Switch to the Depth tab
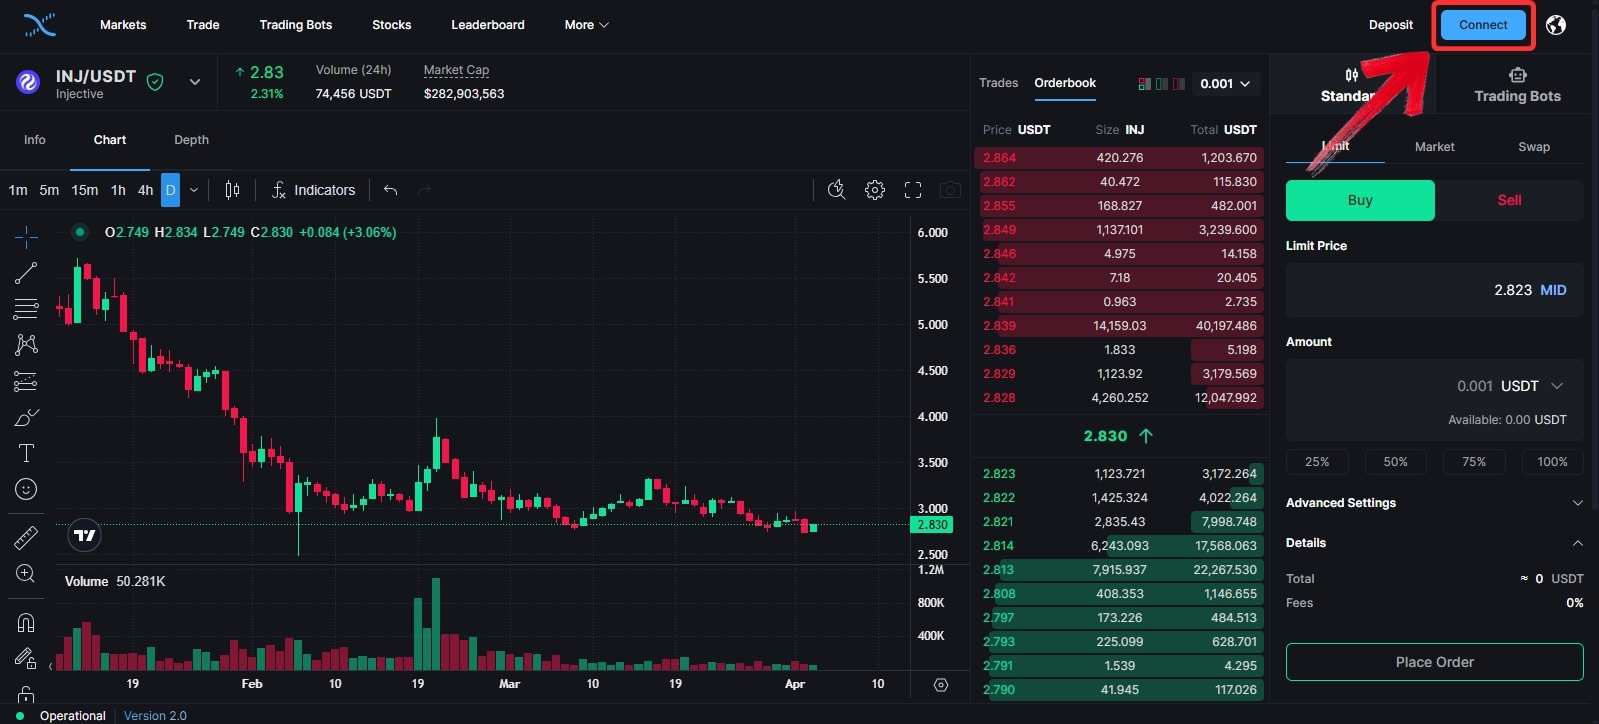Screen dimensions: 1599x724 coord(191,140)
